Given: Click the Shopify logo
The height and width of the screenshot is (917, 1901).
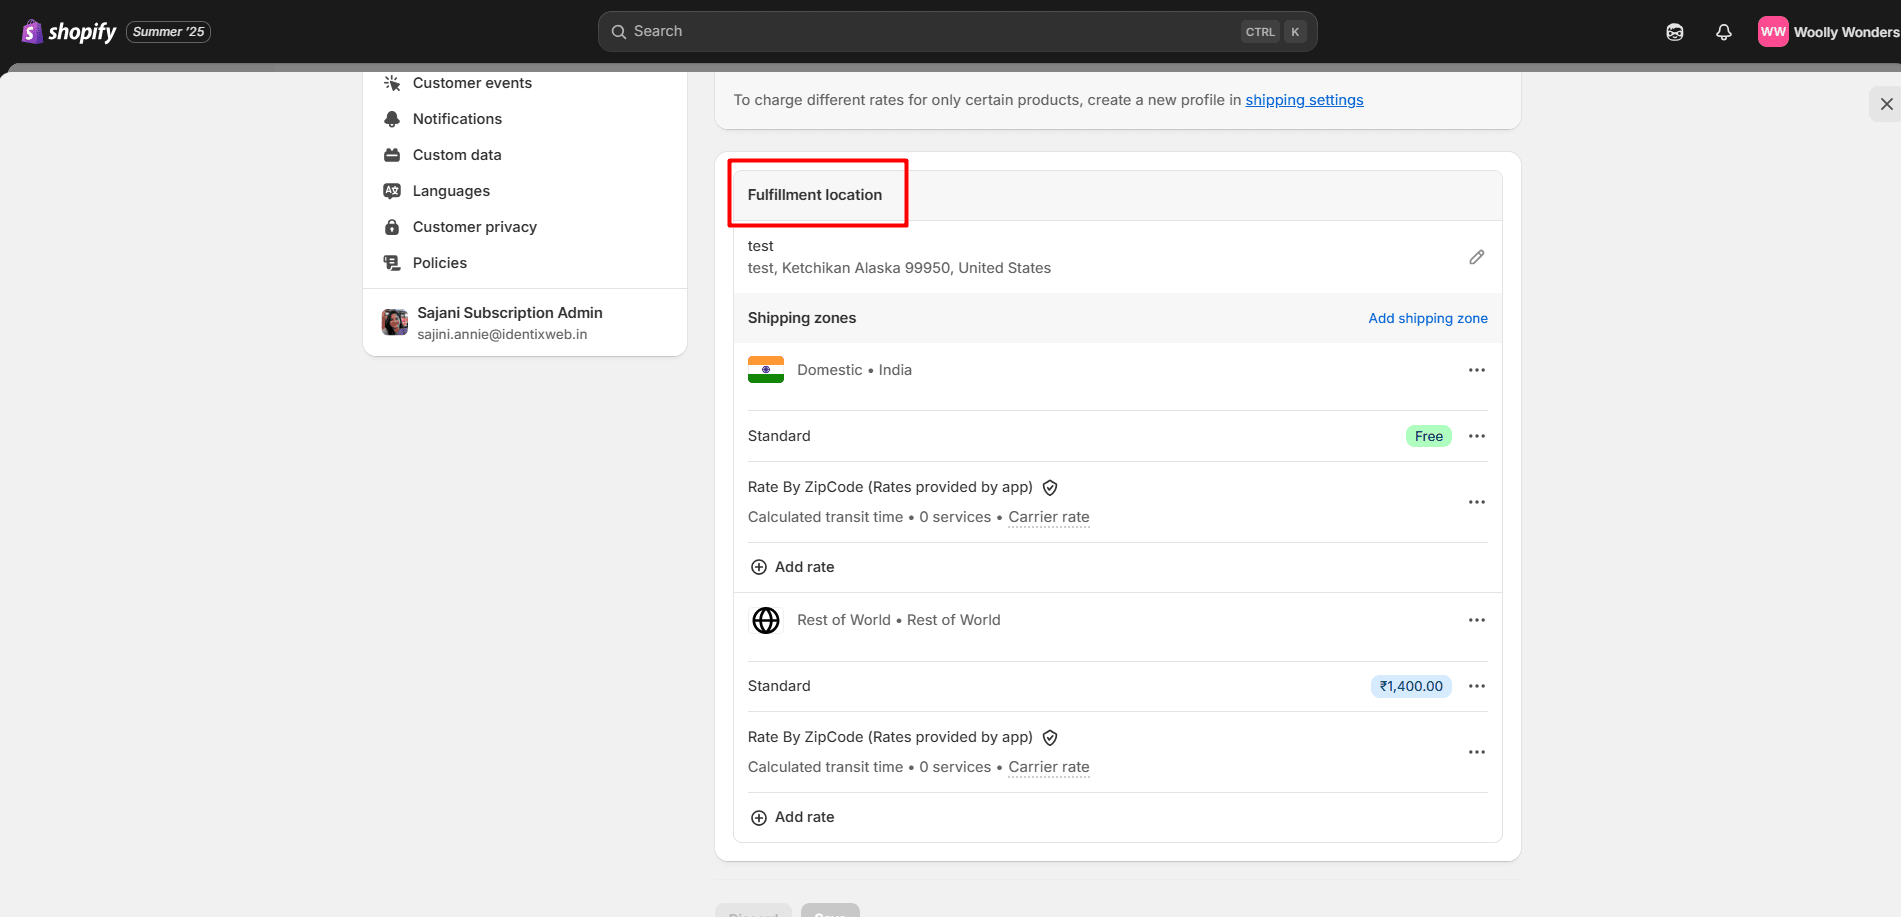Looking at the screenshot, I should [x=69, y=32].
